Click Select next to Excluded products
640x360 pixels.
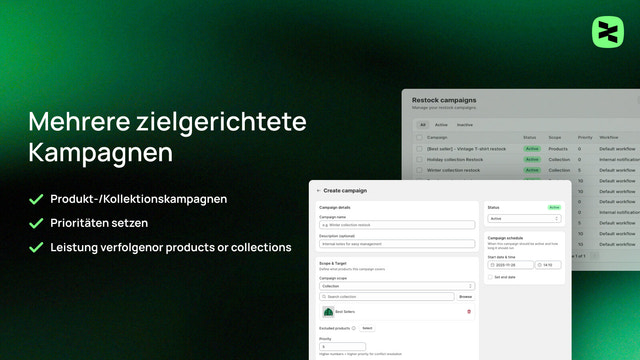367,328
